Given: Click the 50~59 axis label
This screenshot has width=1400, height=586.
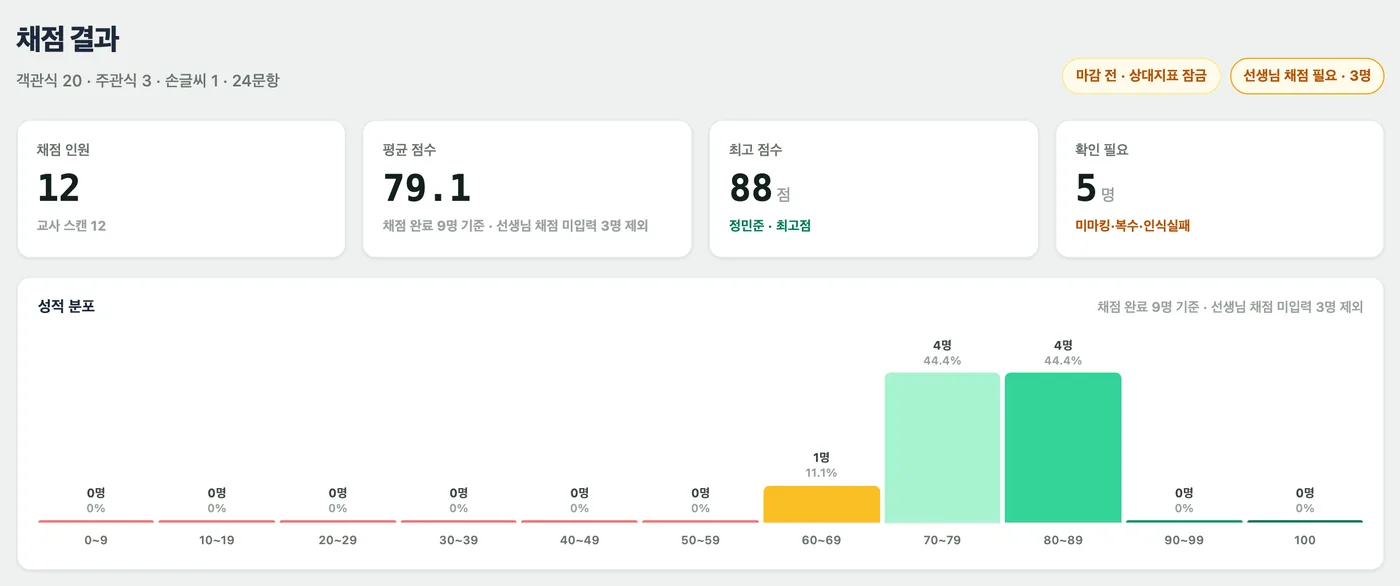Looking at the screenshot, I should 700,540.
